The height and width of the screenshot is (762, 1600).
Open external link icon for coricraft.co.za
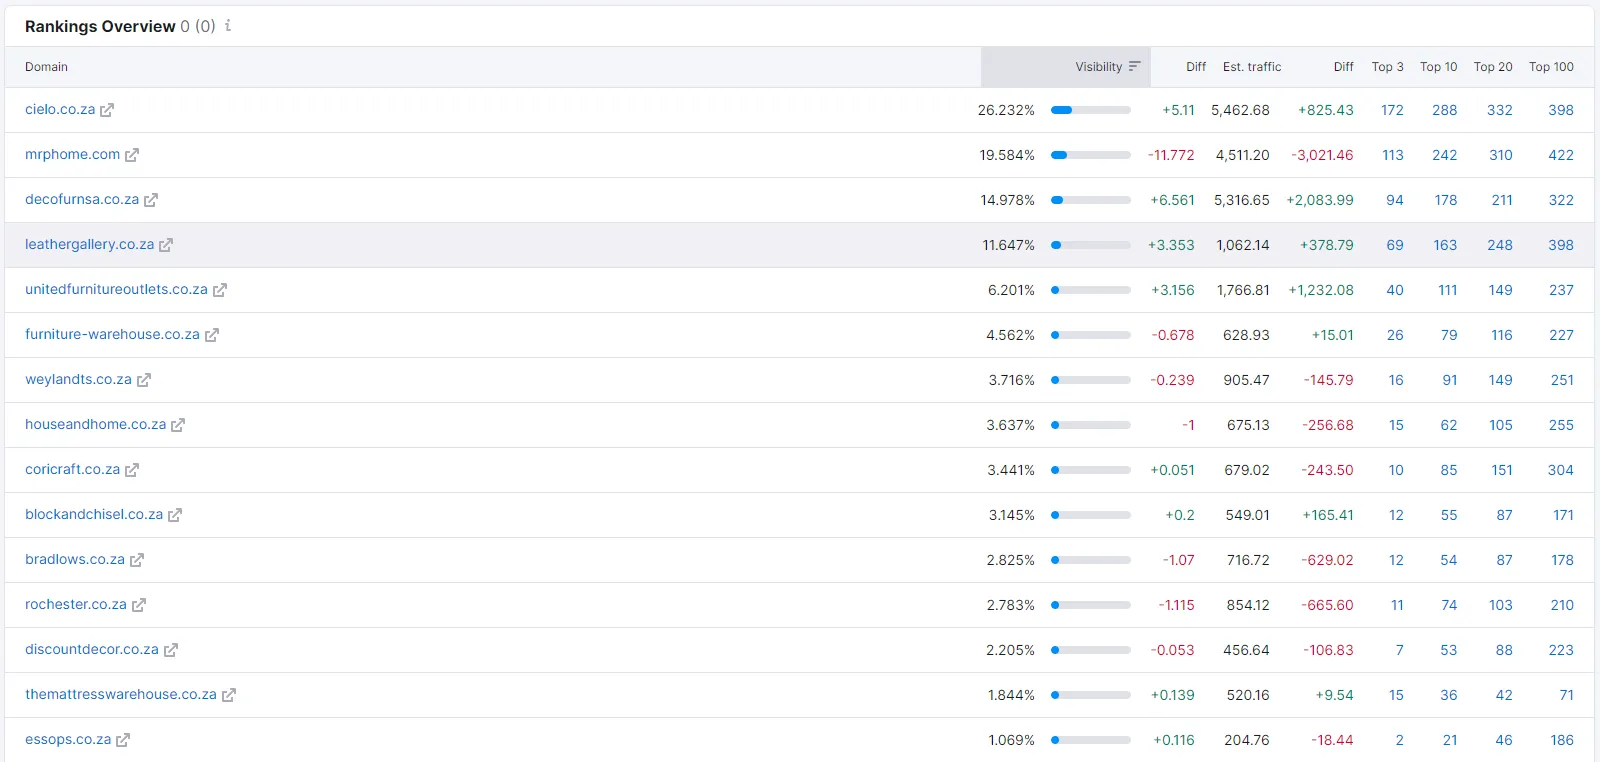coord(132,470)
